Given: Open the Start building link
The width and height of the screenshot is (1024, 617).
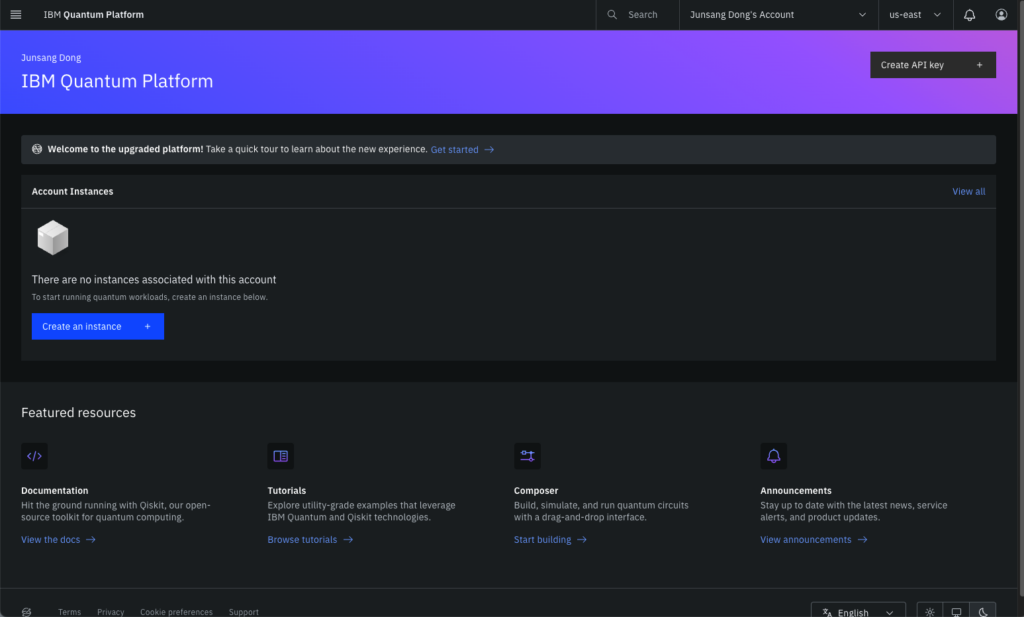Looking at the screenshot, I should pos(550,539).
